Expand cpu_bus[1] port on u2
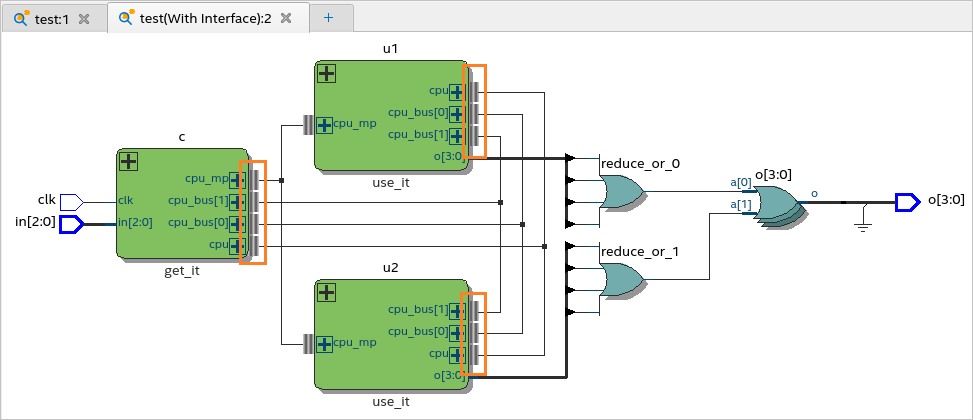Image resolution: width=973 pixels, height=420 pixels. (x=457, y=311)
